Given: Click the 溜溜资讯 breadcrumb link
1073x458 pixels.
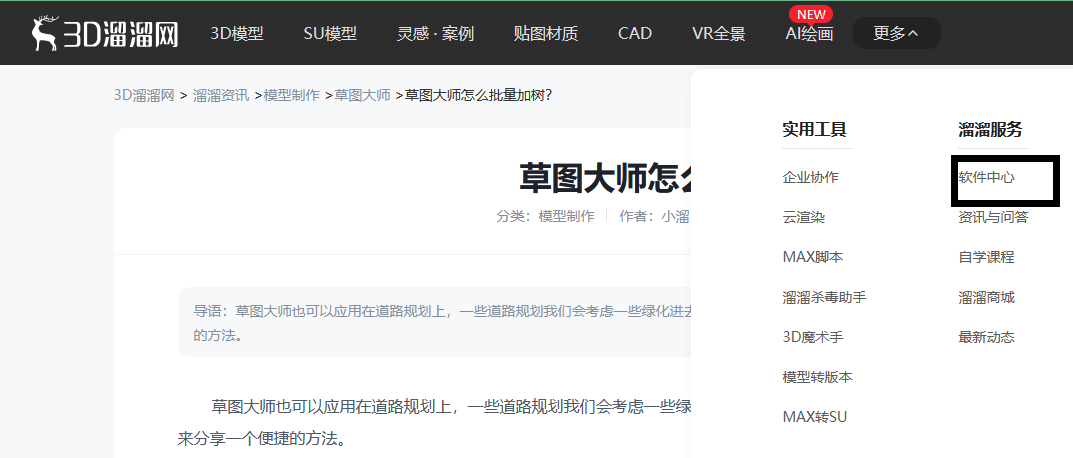Looking at the screenshot, I should coord(221,95).
